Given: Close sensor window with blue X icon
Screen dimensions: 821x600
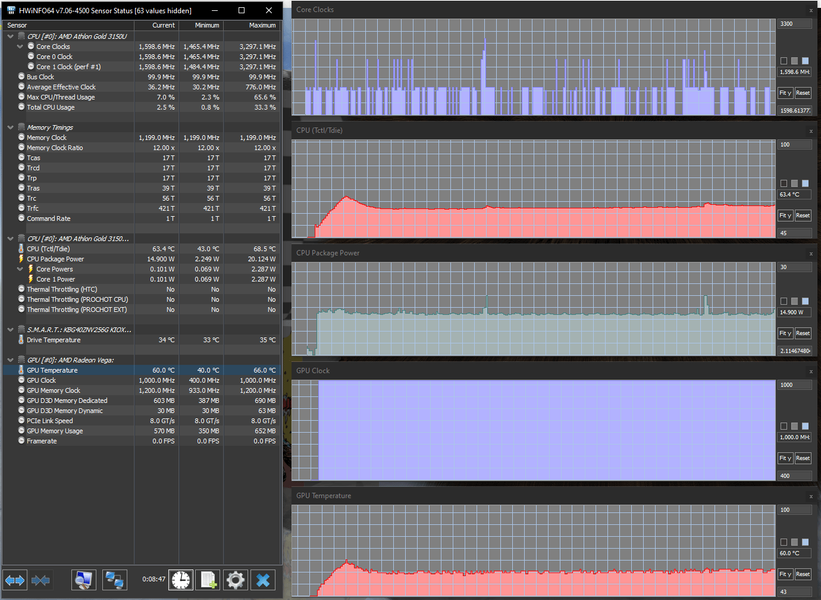Looking at the screenshot, I should click(263, 580).
